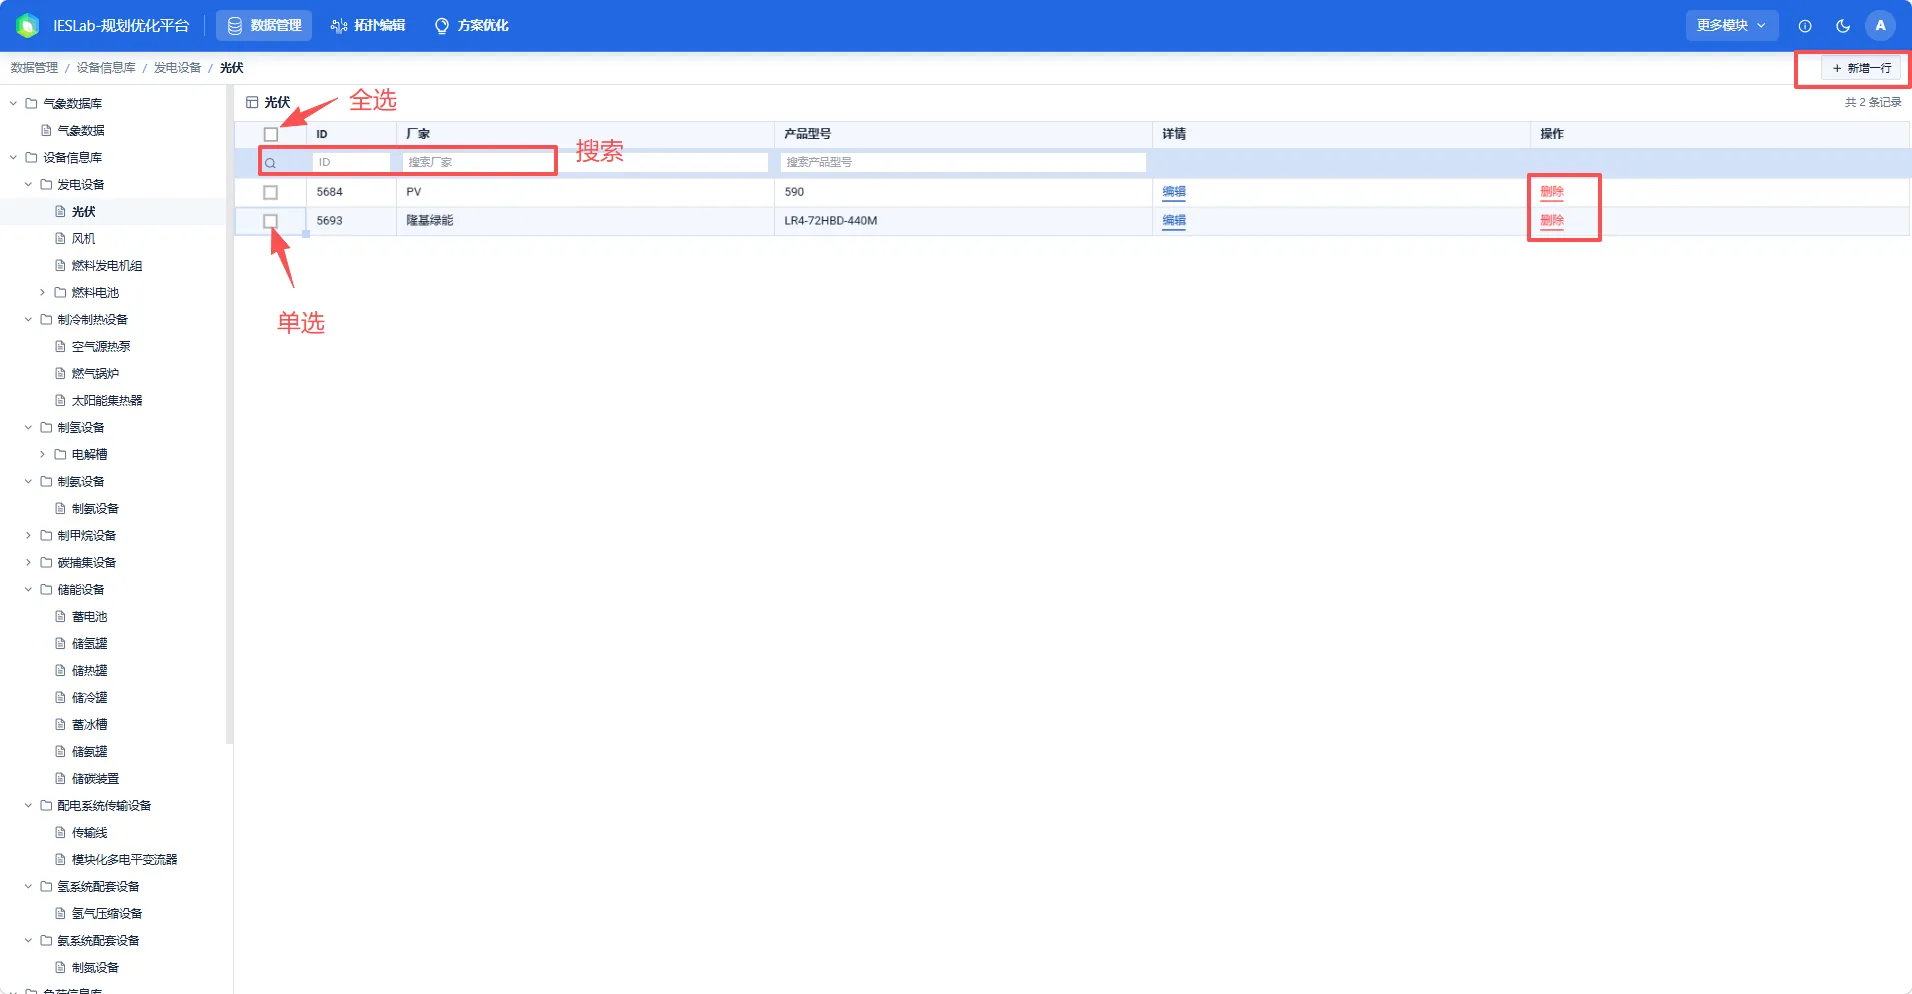Tick the select-all checkbox in table header

point(271,134)
